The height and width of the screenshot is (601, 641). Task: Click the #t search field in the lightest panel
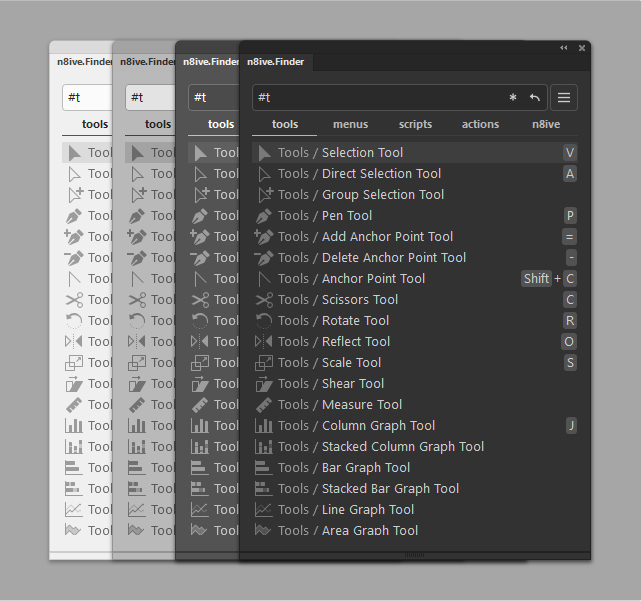[x=87, y=98]
